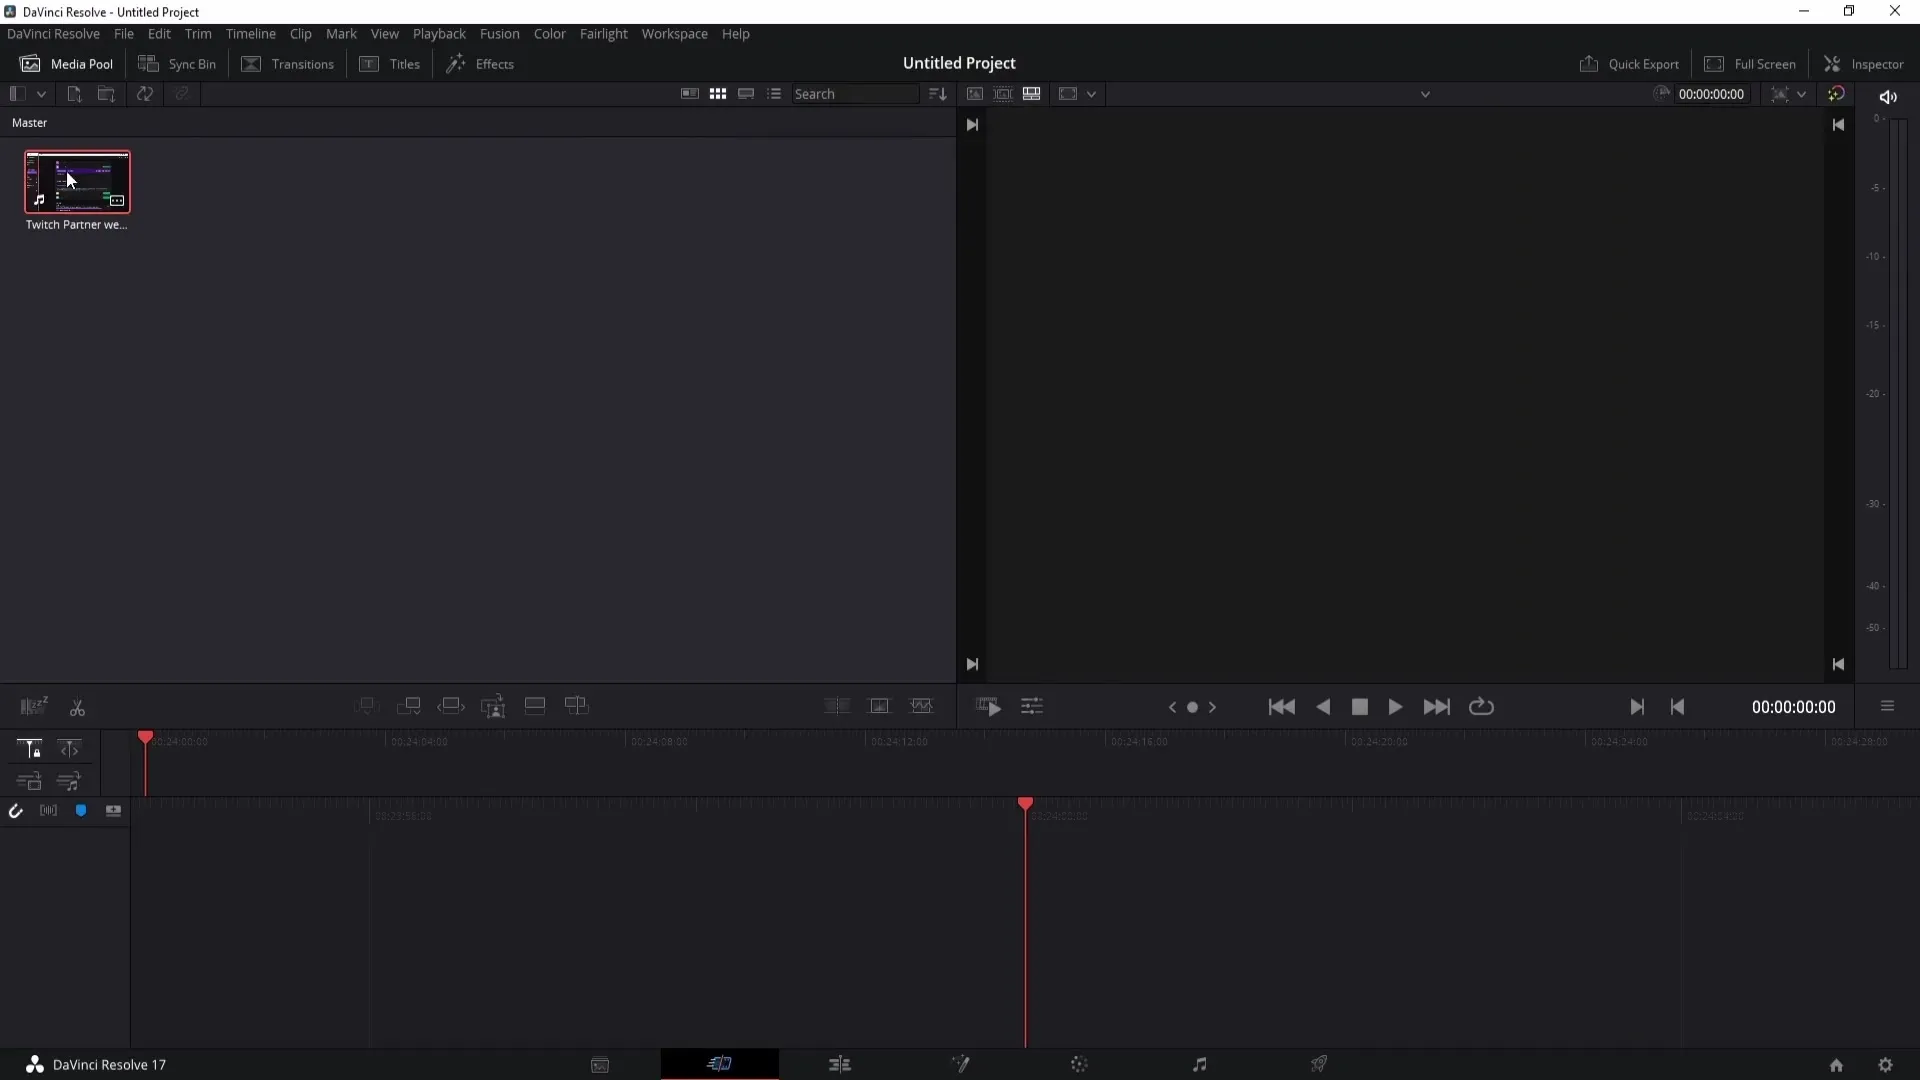Click the jog wheel dot control
Image resolution: width=1920 pixels, height=1080 pixels.
1192,707
